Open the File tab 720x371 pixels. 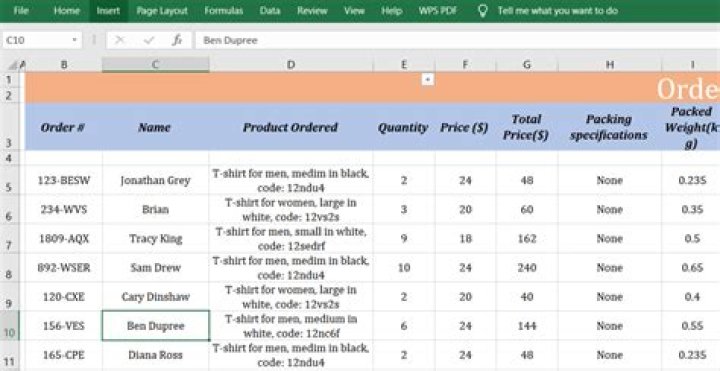click(21, 11)
